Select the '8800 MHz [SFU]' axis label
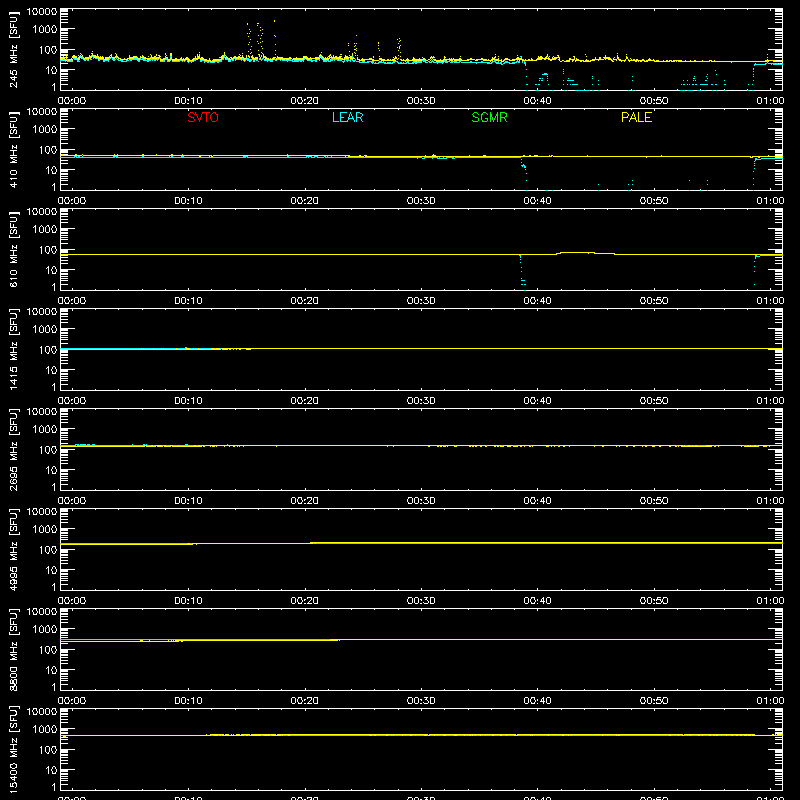 click(x=13, y=649)
